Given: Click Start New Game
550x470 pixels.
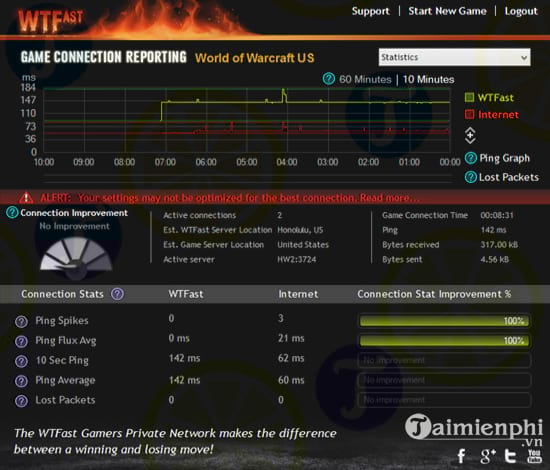Looking at the screenshot, I should pos(447,11).
